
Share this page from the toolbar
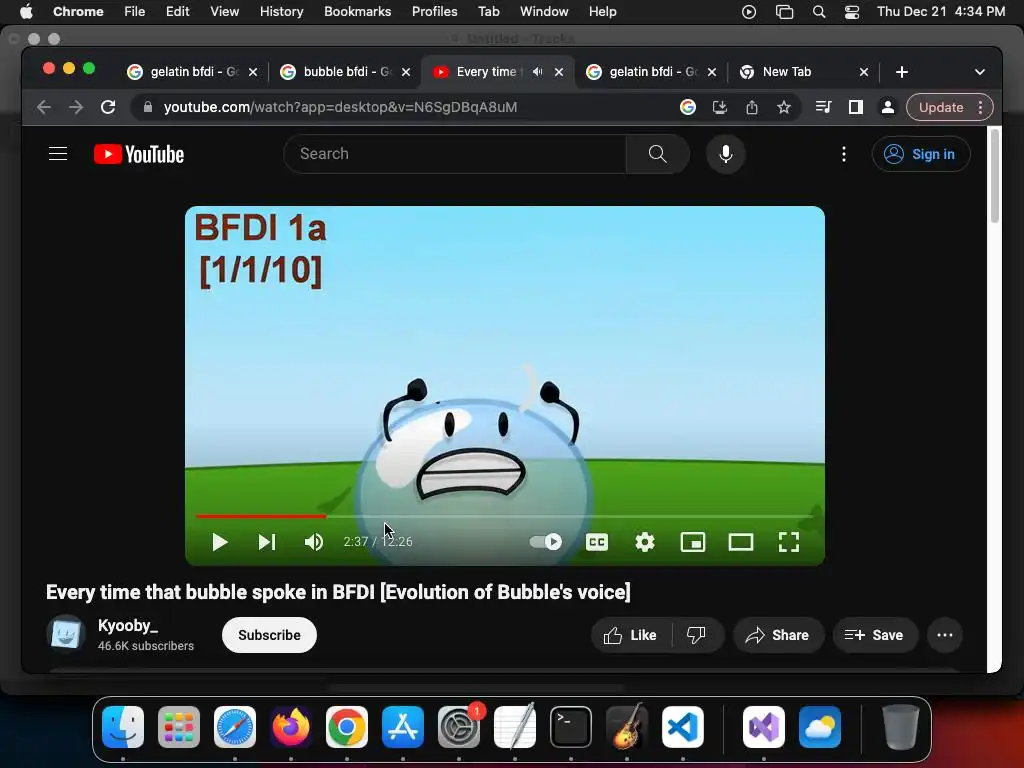click(x=752, y=107)
